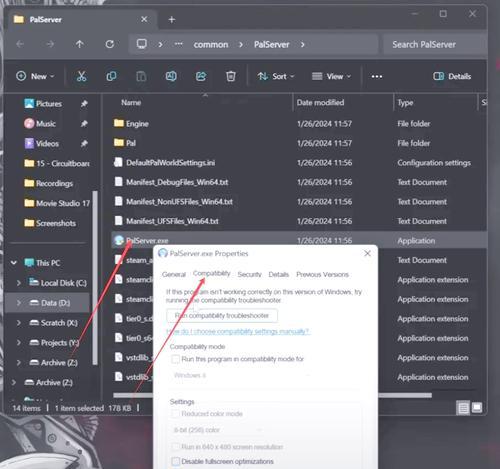Click the Rename icon in toolbar
500x469 pixels.
pyautogui.click(x=171, y=76)
